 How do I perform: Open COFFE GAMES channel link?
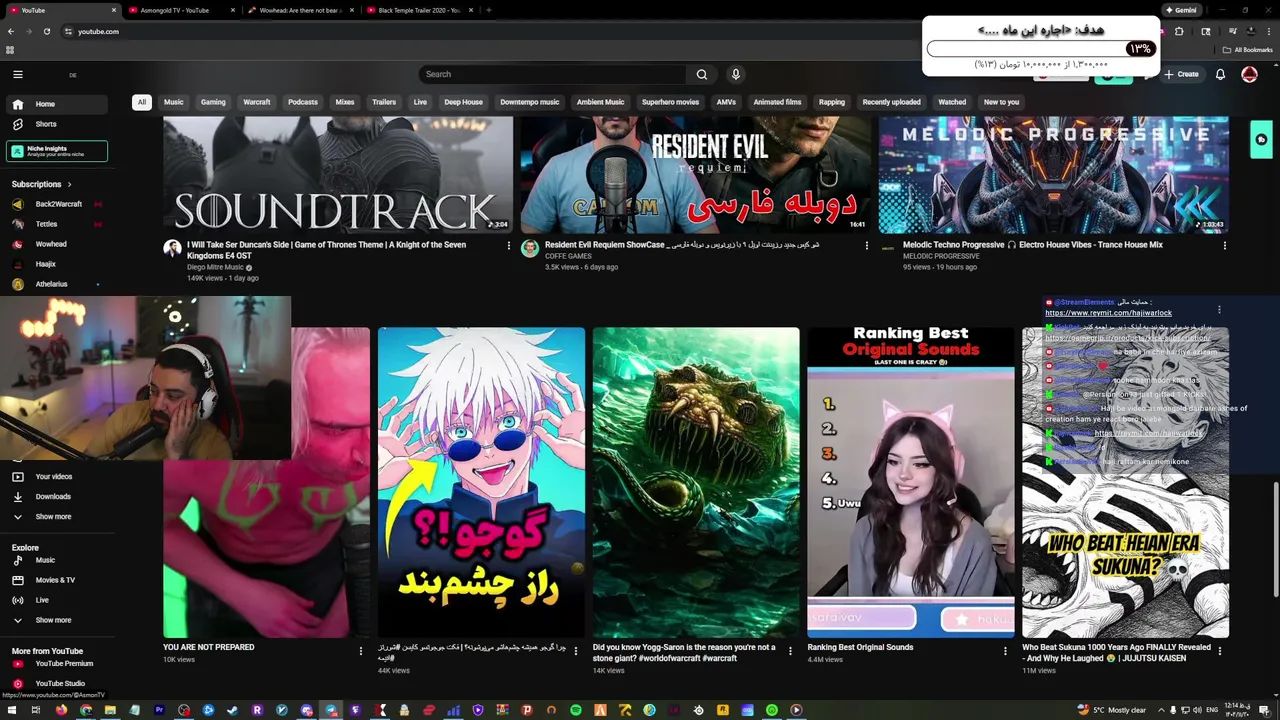pos(568,256)
